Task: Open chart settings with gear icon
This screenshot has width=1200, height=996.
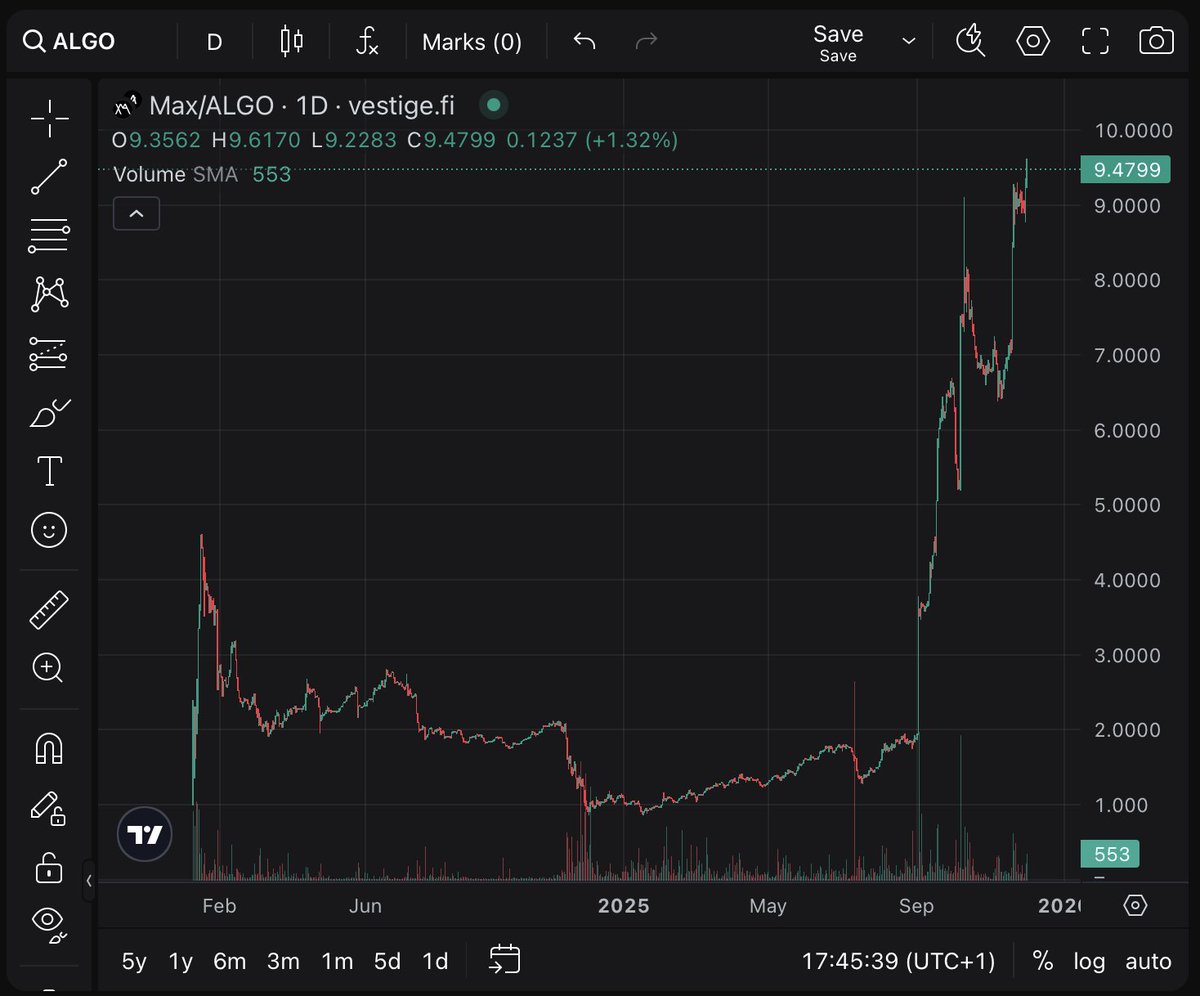Action: (x=1032, y=41)
